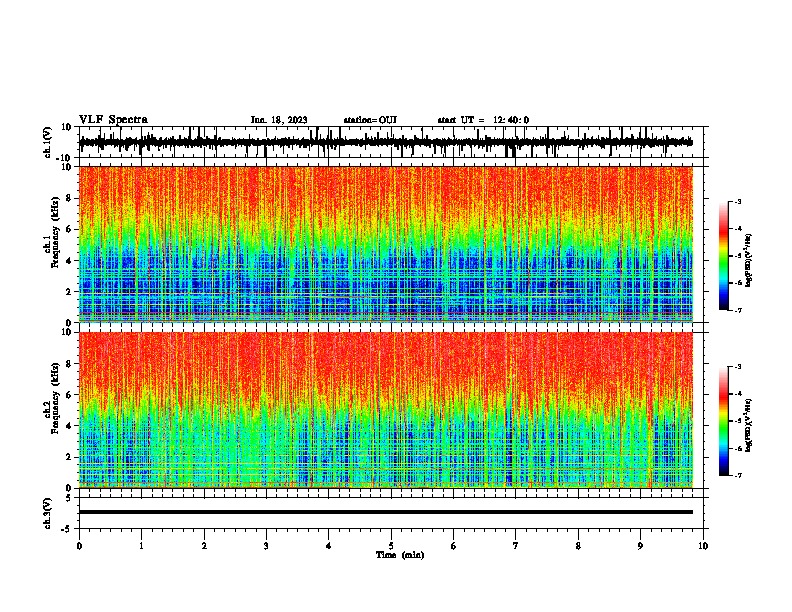Click the "6" kHz tick on ch.2 frequency axis
Image resolution: width=792 pixels, height=612 pixels.
click(x=69, y=395)
